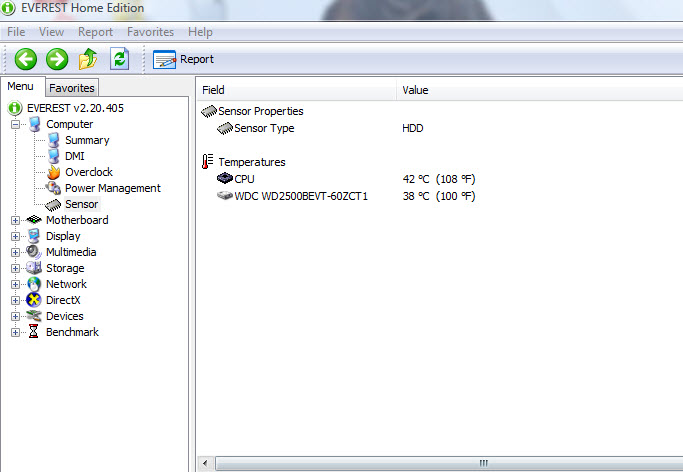Select the Power Management tree item
Viewport: 683px width, 472px height.
point(113,188)
